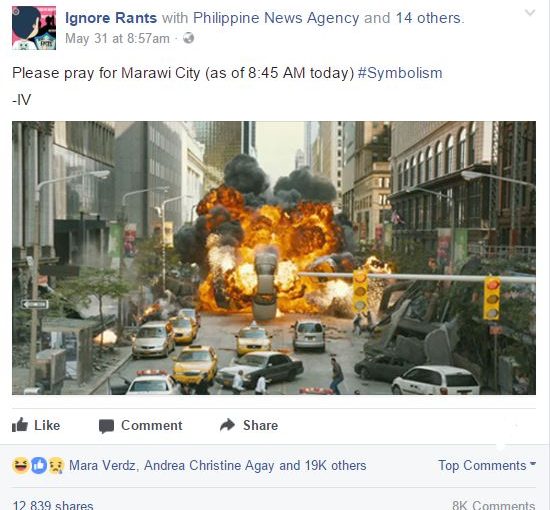Click the Haha laughing reaction emoji
The height and width of the screenshot is (510, 550).
[x=21, y=466]
